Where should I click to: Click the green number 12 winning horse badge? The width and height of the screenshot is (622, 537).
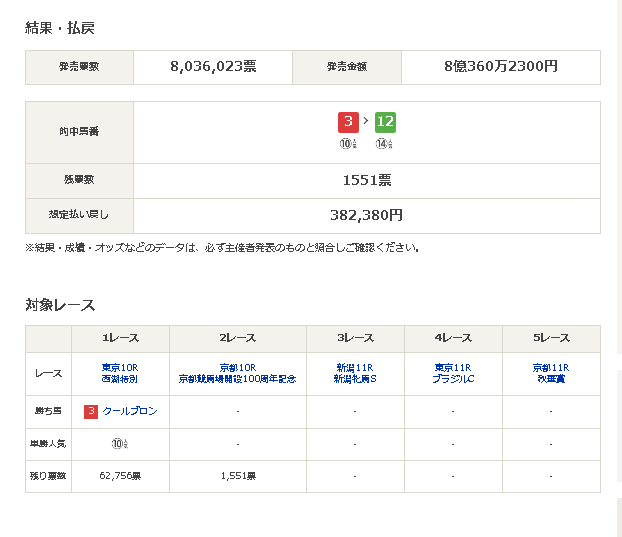tap(385, 122)
